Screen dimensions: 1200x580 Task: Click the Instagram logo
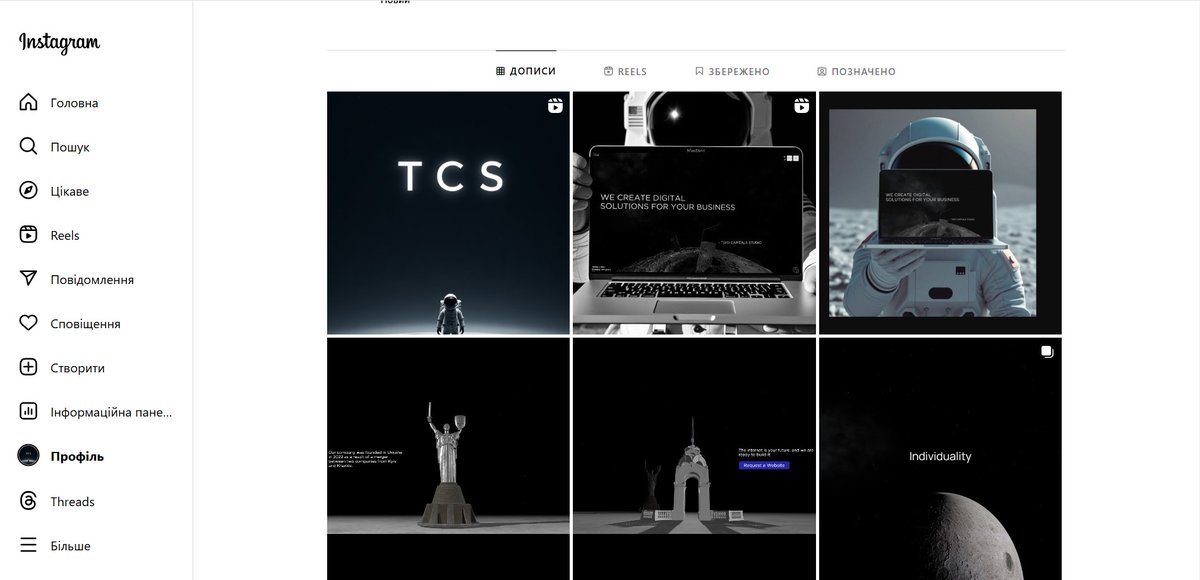click(x=59, y=43)
